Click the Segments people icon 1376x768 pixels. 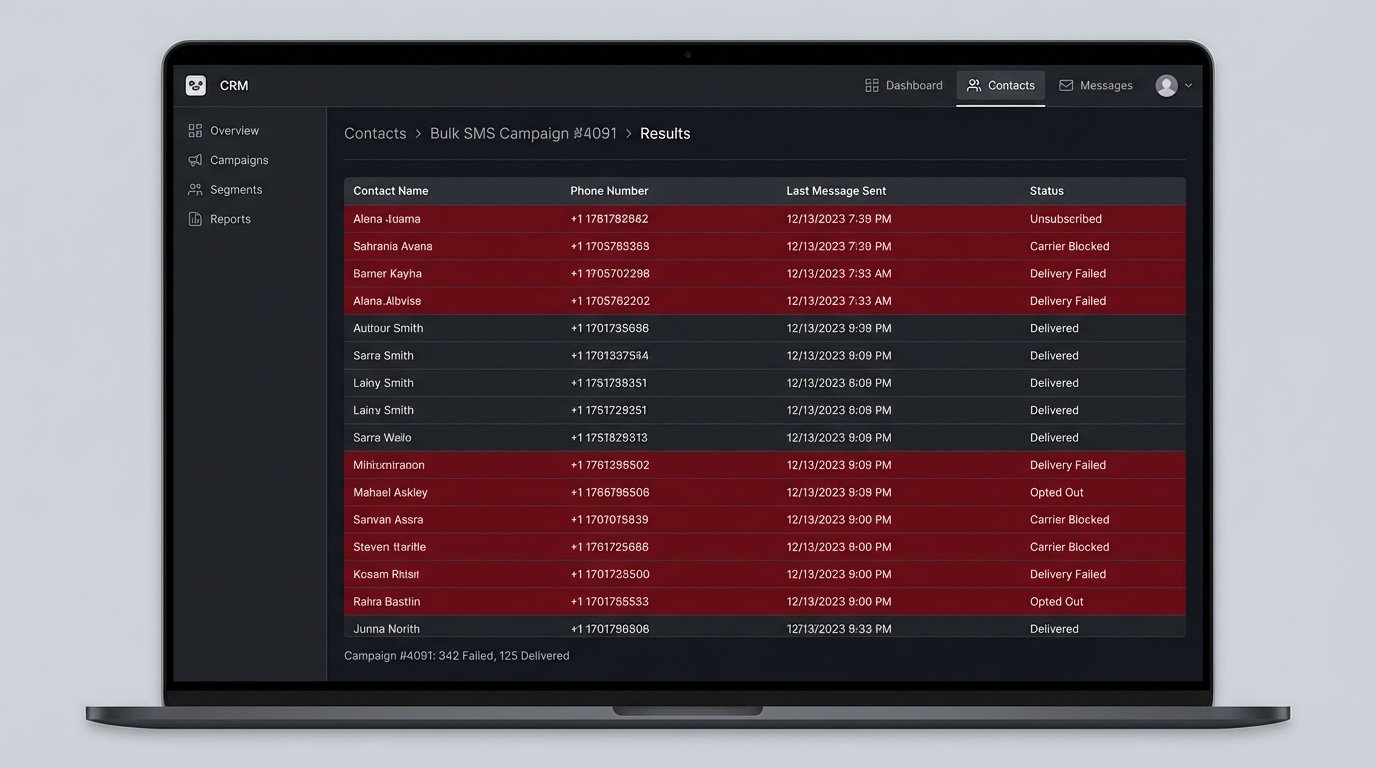195,190
